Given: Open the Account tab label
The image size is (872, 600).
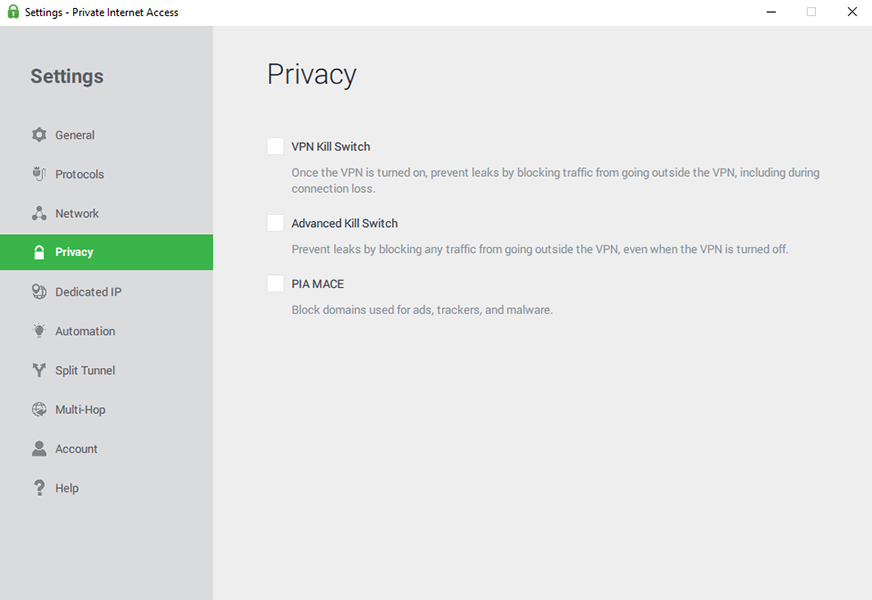Looking at the screenshot, I should (x=76, y=449).
